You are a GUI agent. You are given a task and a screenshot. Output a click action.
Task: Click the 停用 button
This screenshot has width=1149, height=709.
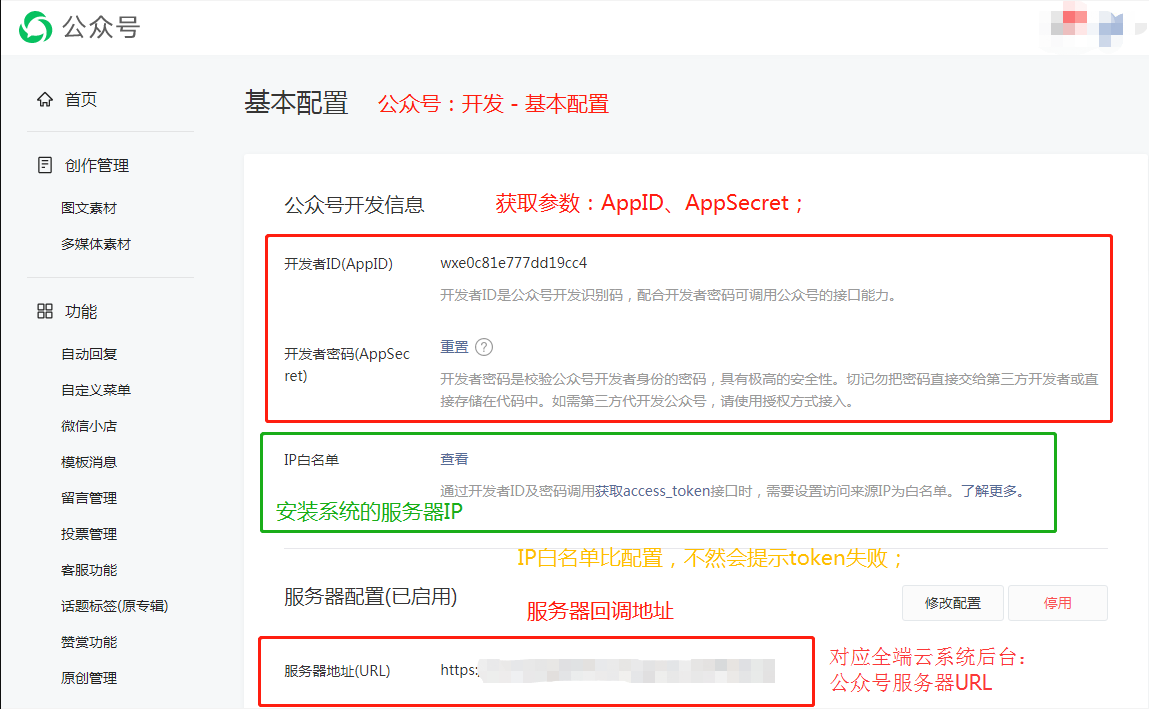click(x=1057, y=603)
